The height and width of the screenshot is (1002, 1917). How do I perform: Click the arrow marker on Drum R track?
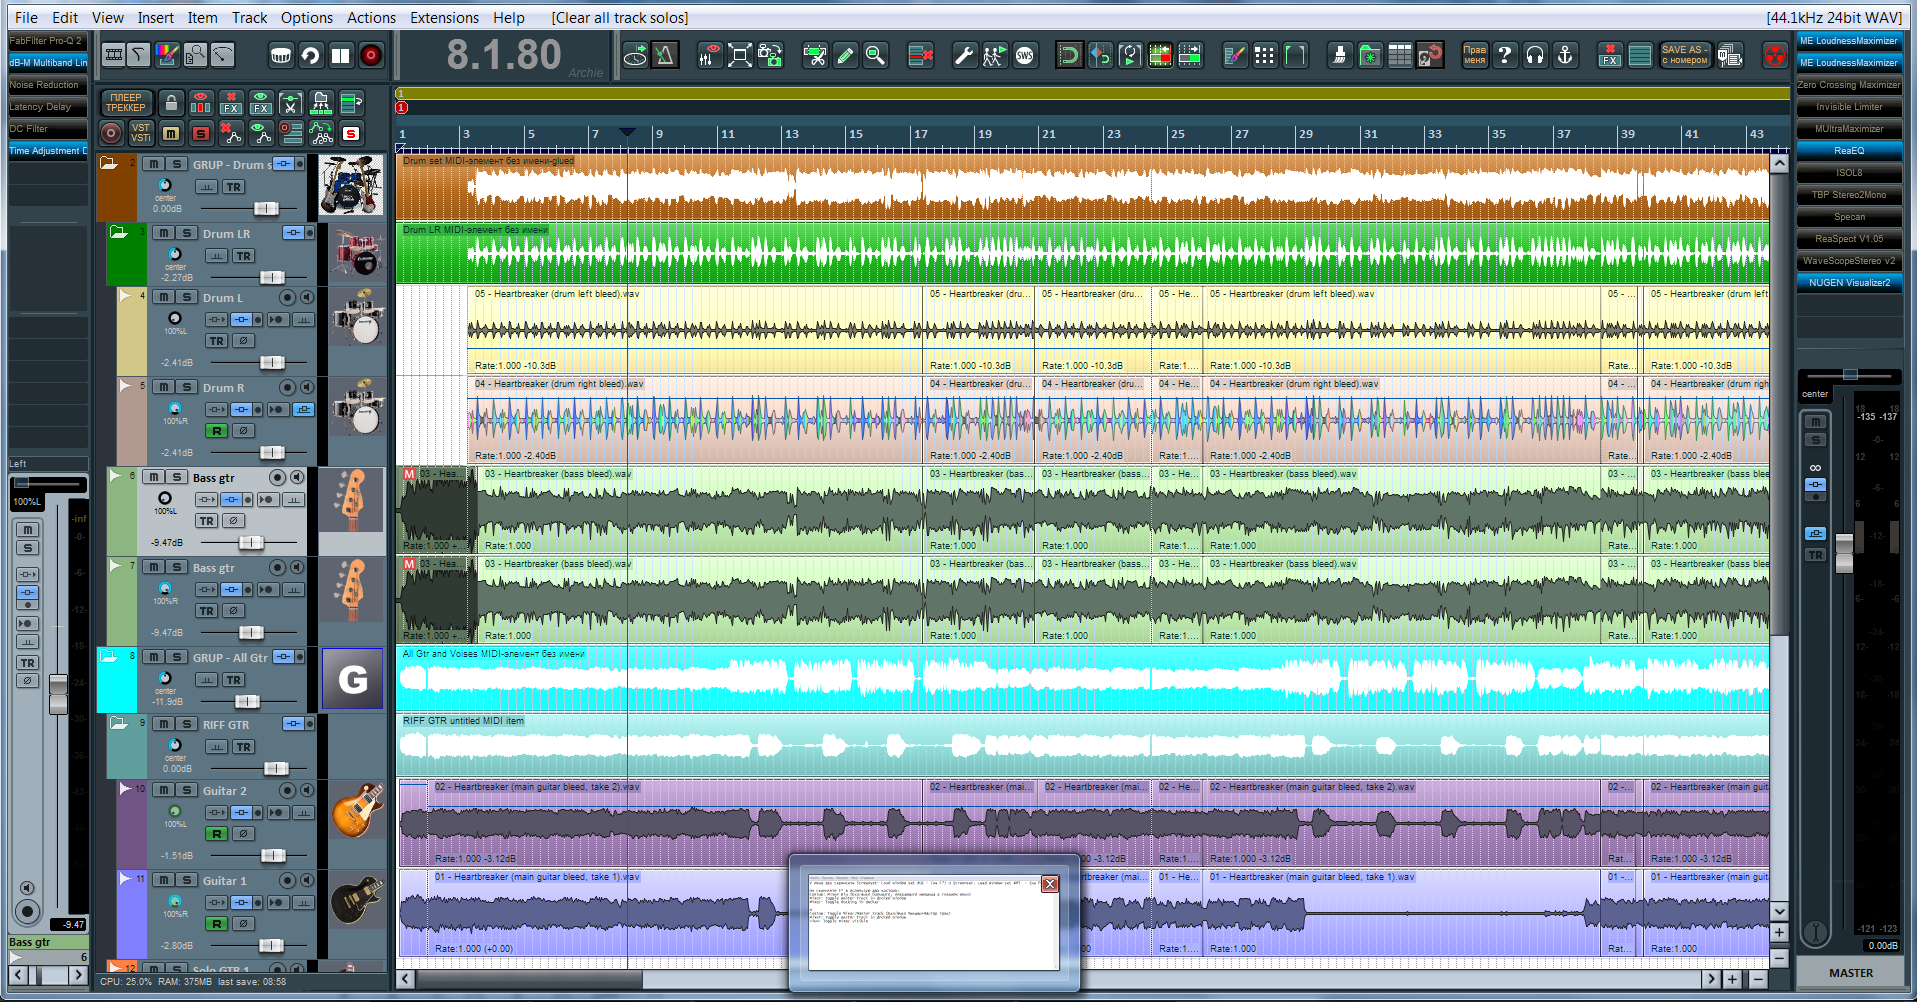pyautogui.click(x=125, y=386)
